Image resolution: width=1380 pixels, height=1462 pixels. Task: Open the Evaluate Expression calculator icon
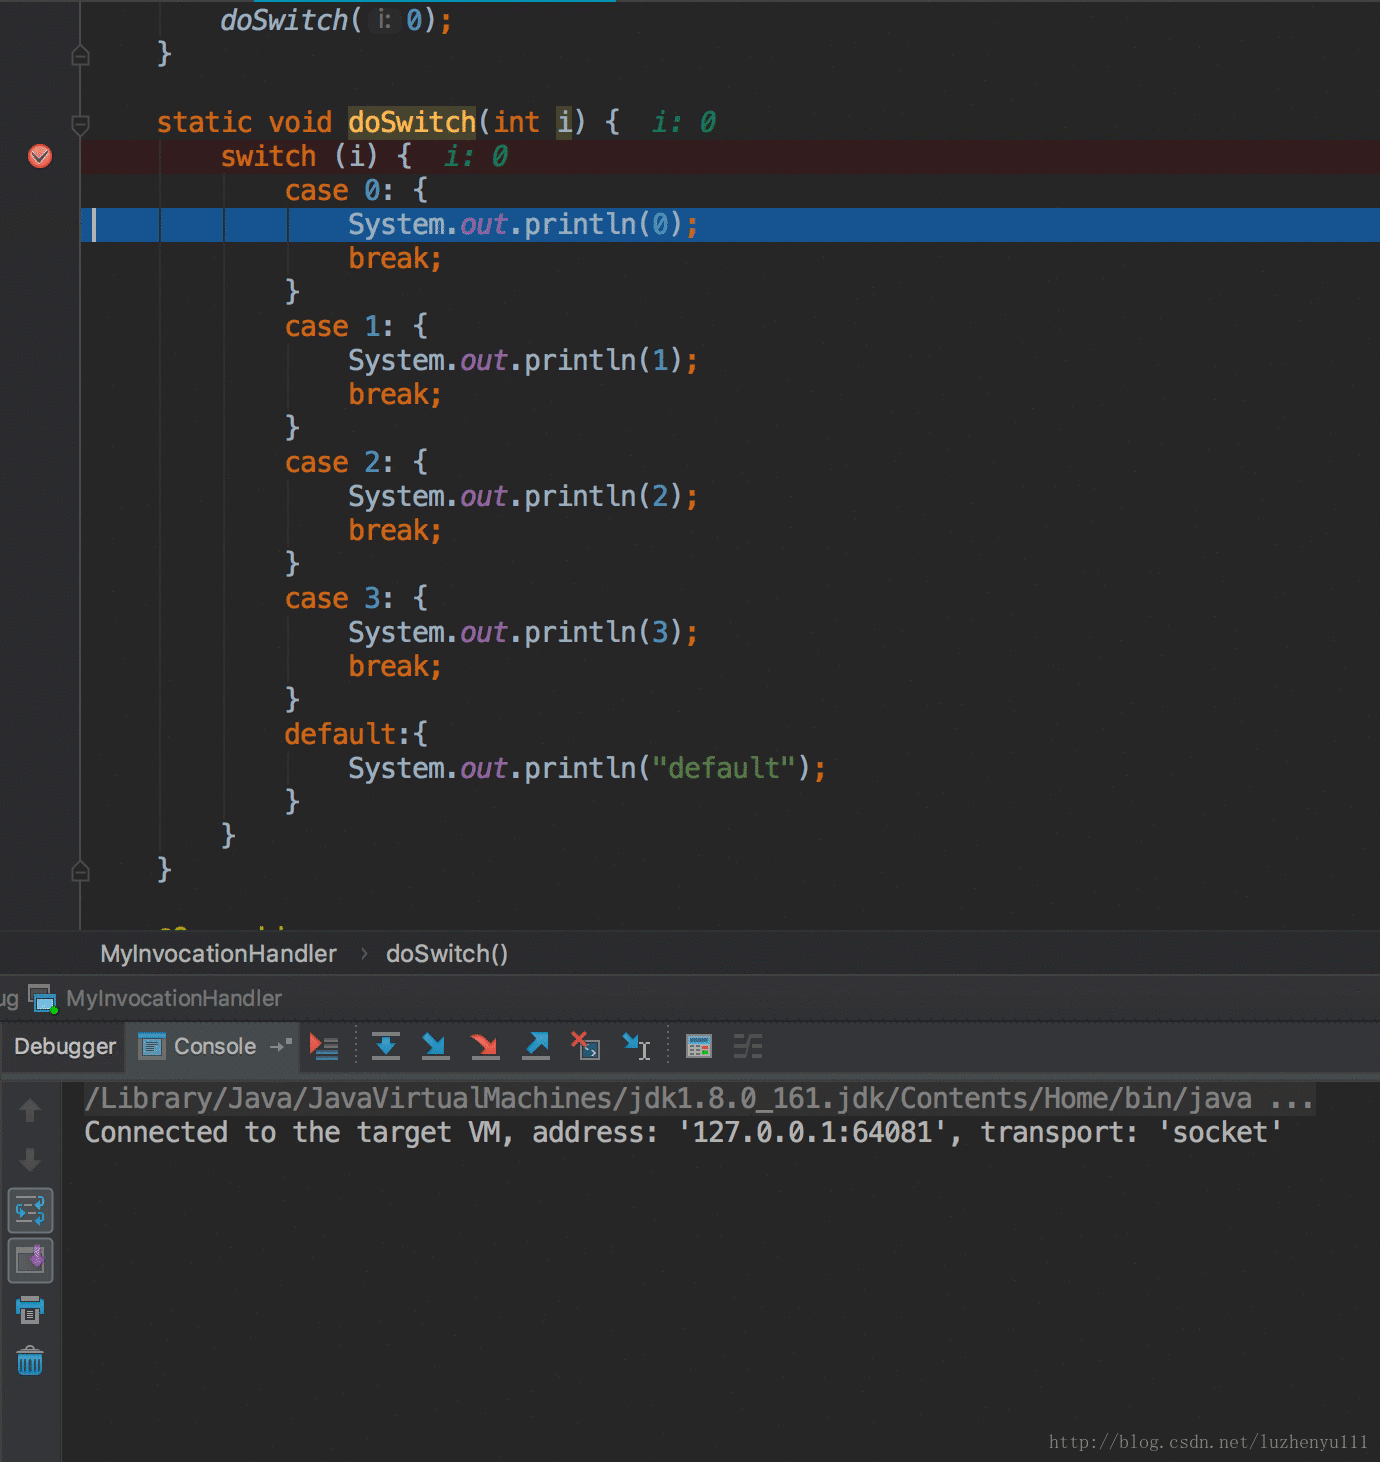698,1047
